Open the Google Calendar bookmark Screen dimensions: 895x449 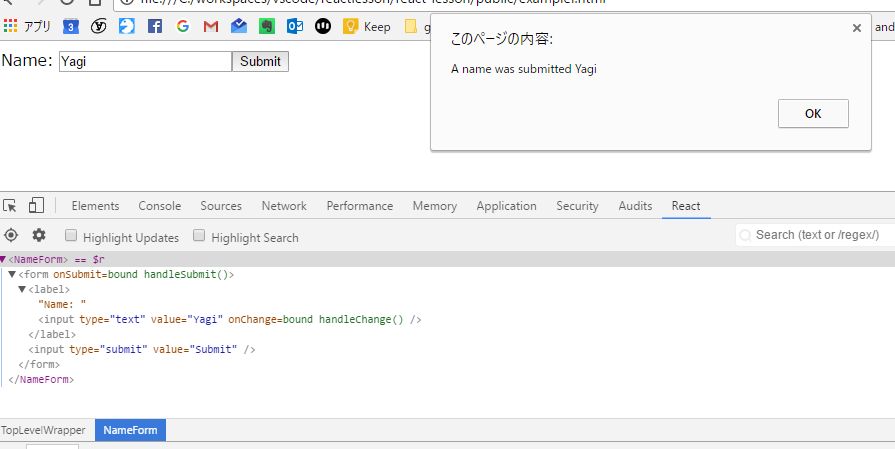[x=71, y=26]
